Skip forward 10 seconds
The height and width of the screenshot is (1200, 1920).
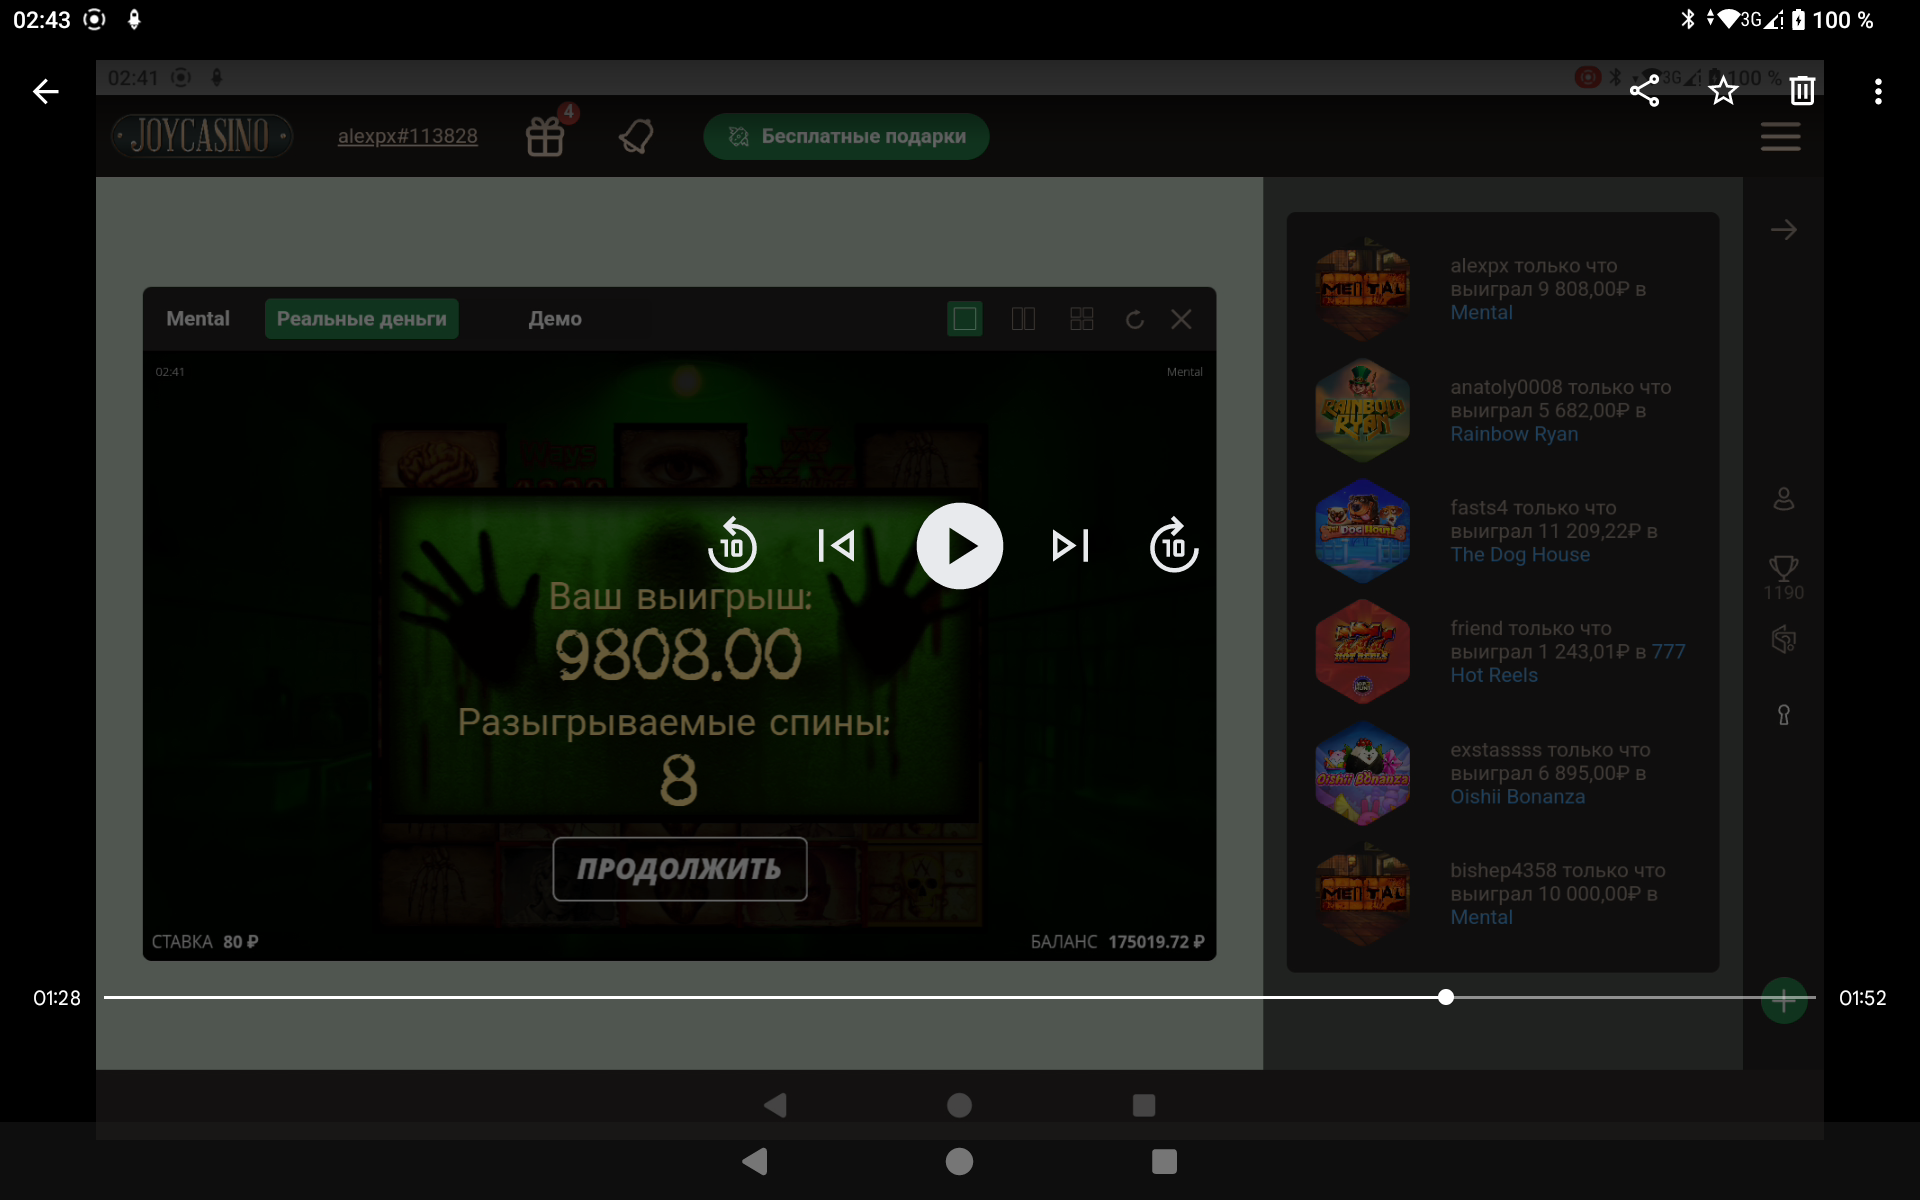tap(1174, 546)
